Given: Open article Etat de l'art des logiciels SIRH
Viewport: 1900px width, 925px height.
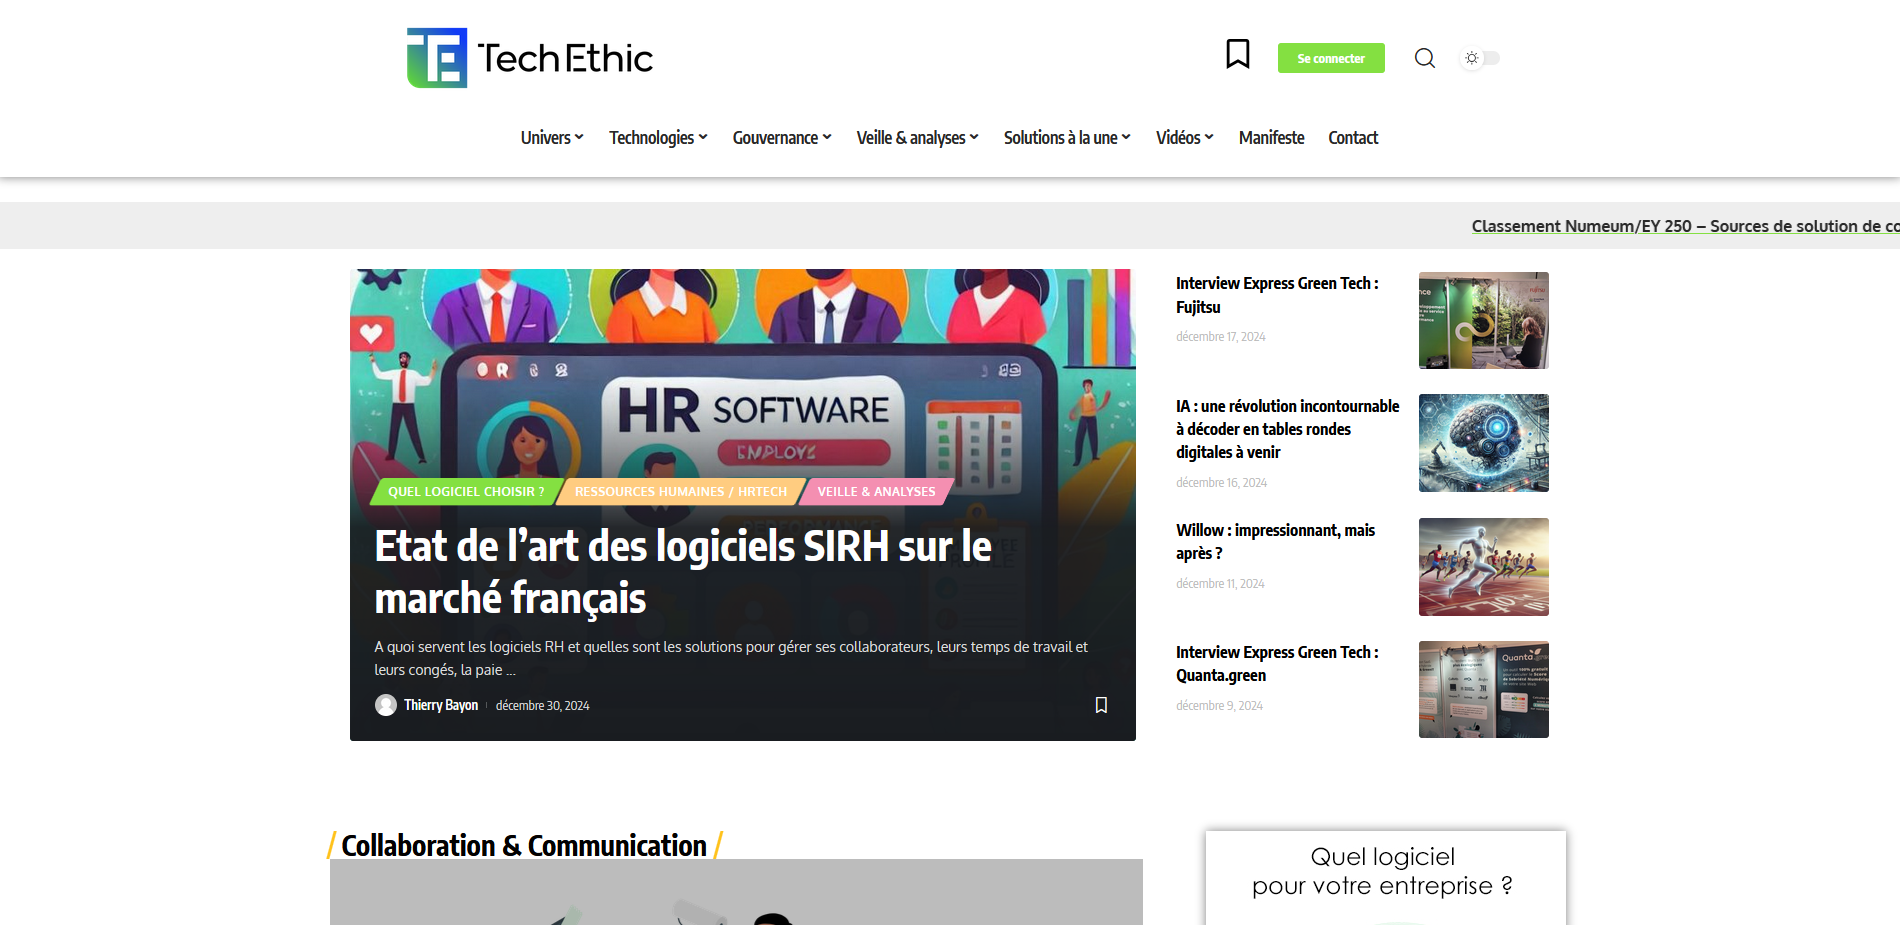Looking at the screenshot, I should [x=683, y=572].
